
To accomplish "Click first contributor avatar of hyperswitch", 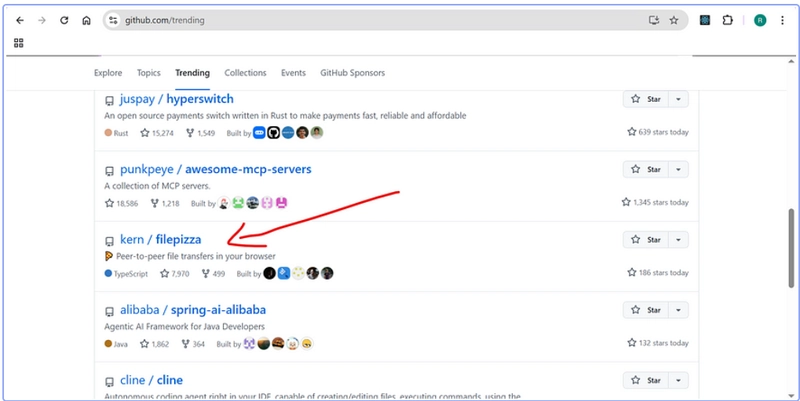I will (x=259, y=133).
